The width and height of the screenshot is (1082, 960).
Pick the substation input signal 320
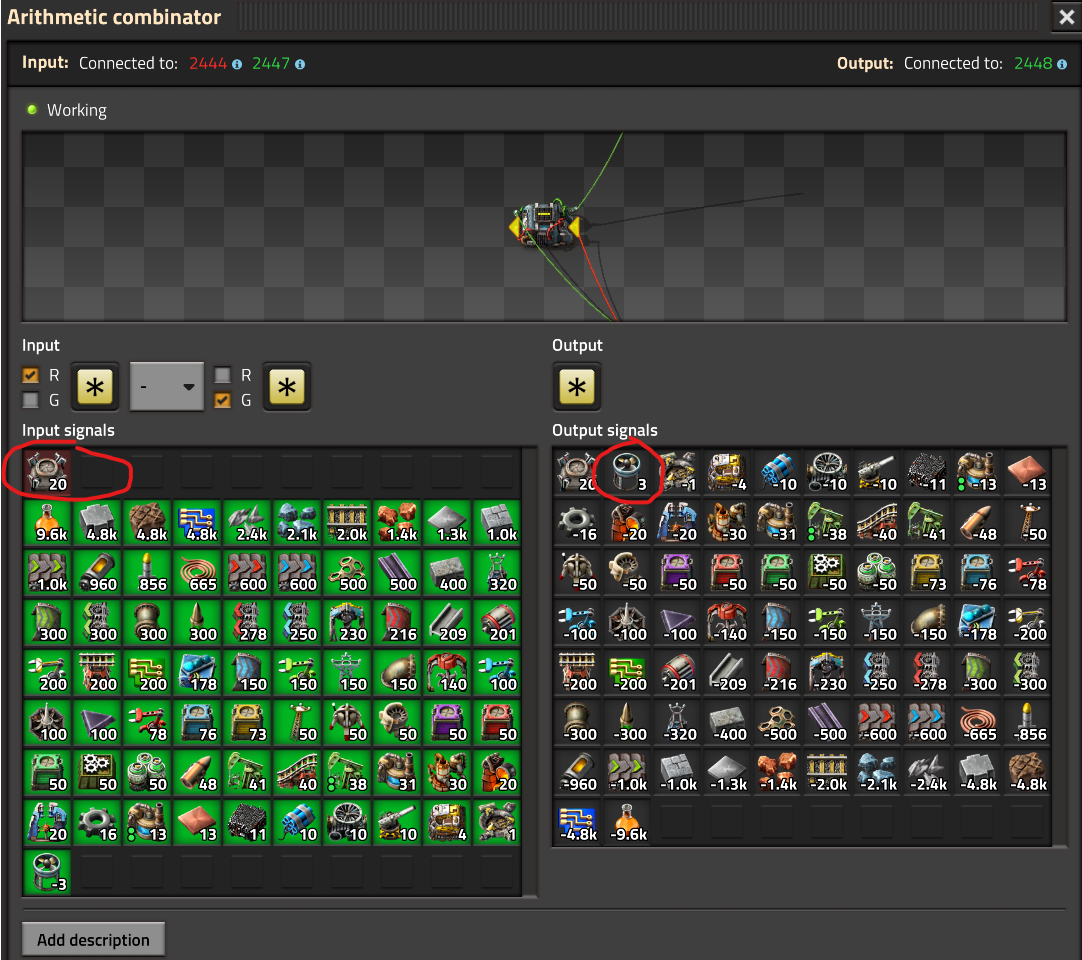pyautogui.click(x=498, y=572)
